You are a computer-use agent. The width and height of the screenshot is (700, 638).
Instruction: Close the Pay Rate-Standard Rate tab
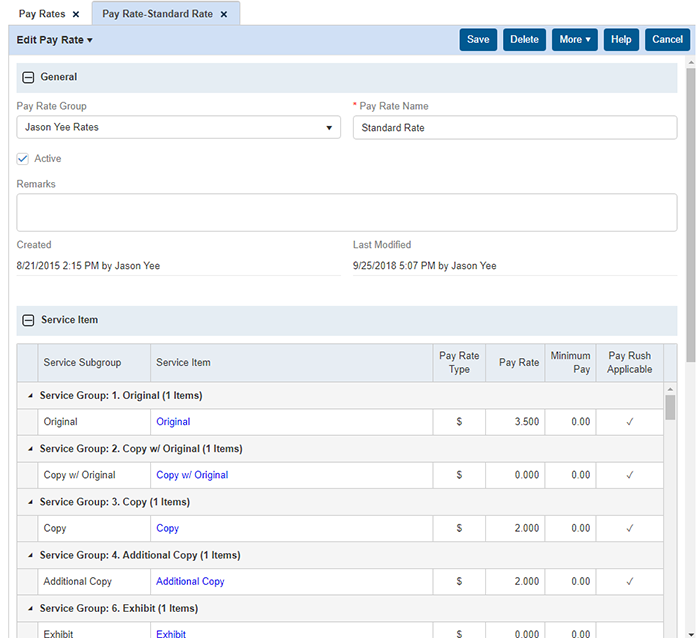coord(224,14)
